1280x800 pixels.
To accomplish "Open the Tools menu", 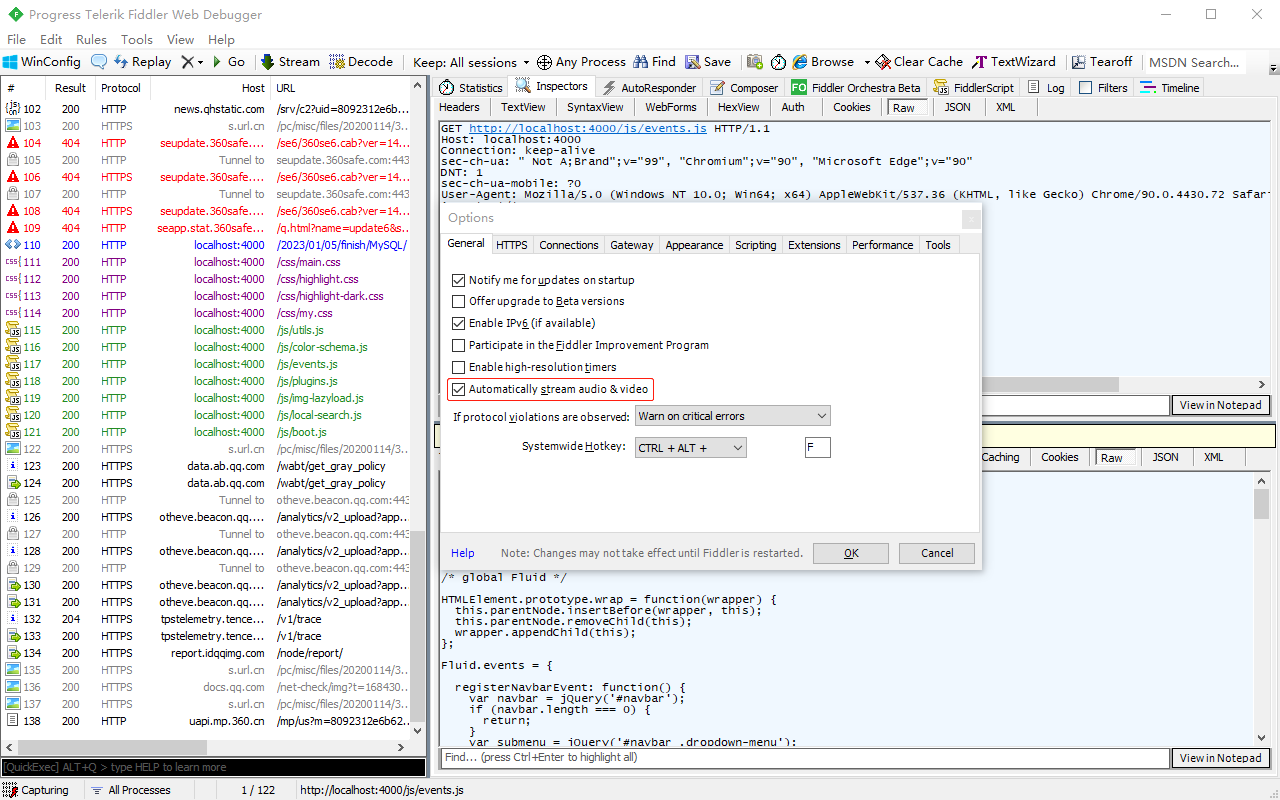I will (137, 40).
